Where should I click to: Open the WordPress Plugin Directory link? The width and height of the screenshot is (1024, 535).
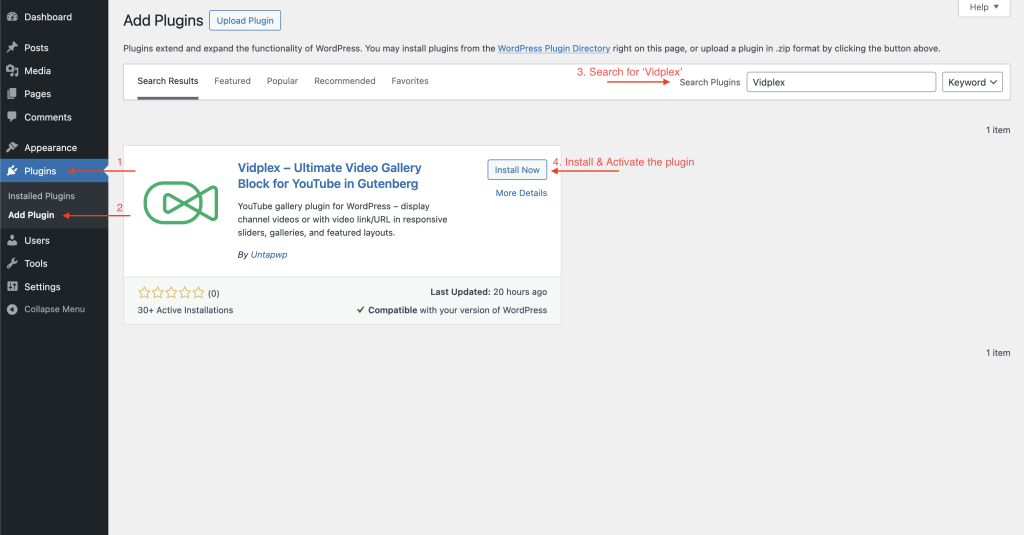point(553,48)
